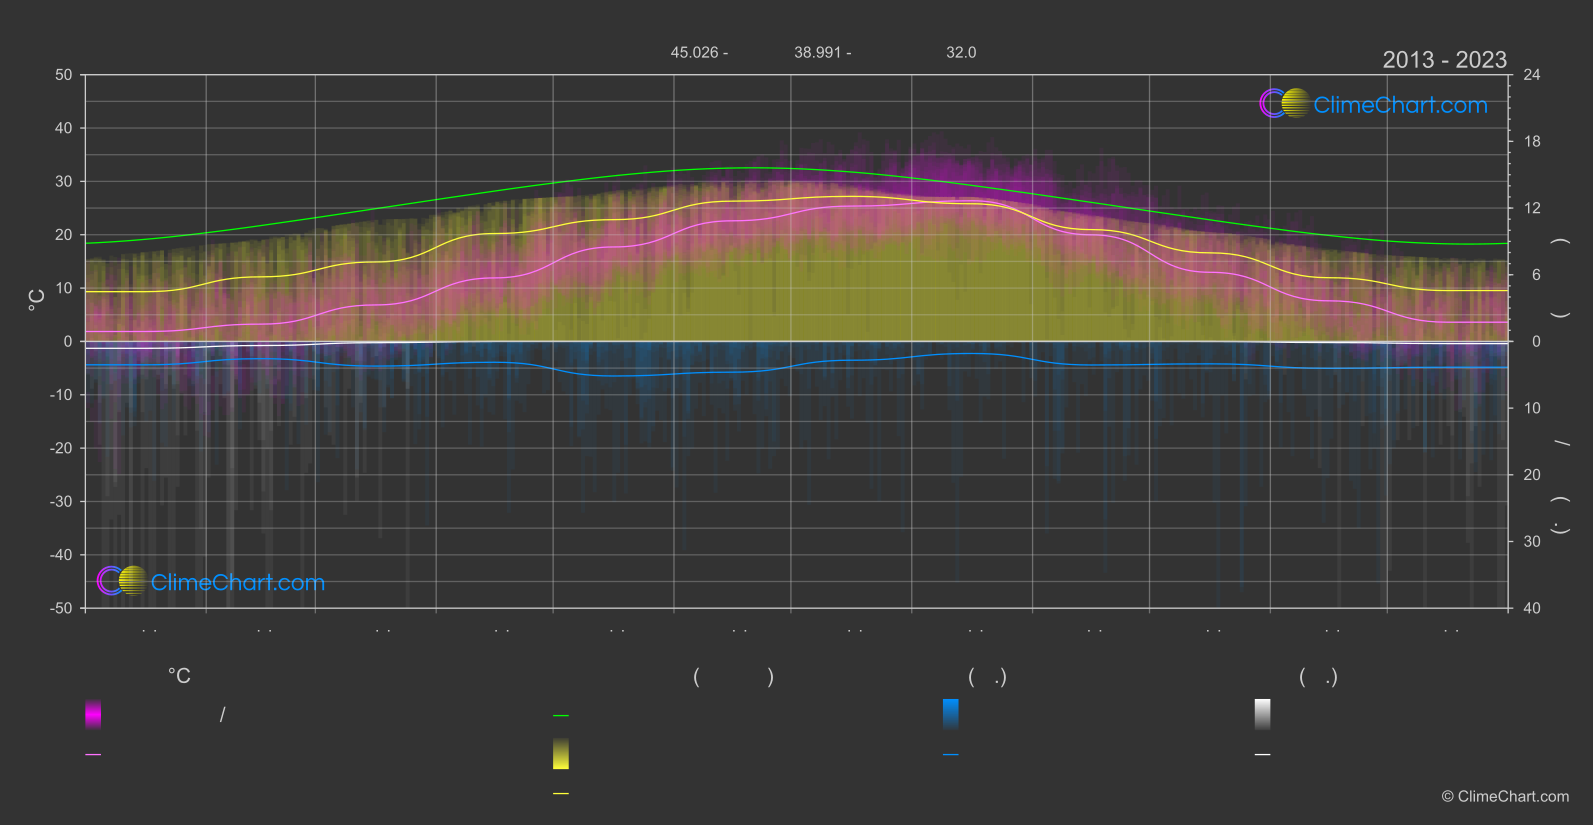
Task: Click the magenta temperature range legend swatch
Action: click(93, 714)
